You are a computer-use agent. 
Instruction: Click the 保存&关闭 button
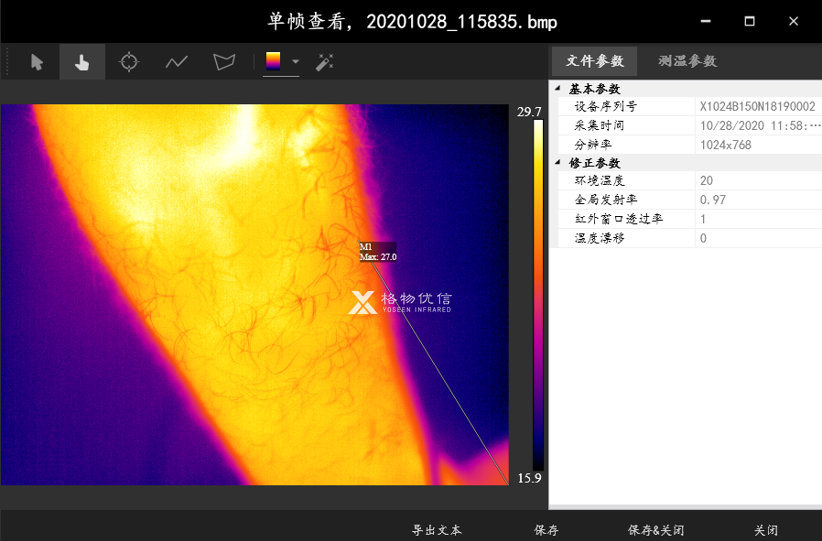pyautogui.click(x=656, y=530)
